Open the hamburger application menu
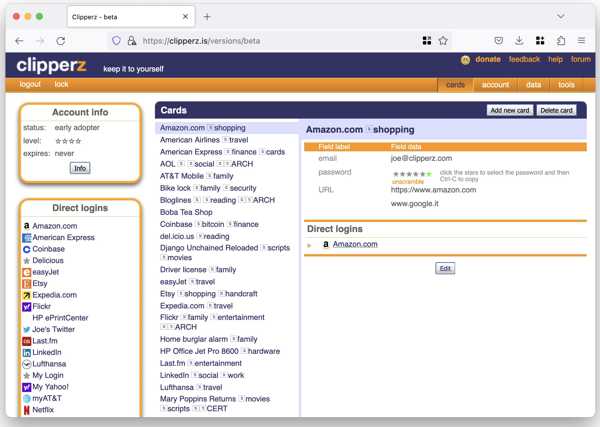 (581, 41)
